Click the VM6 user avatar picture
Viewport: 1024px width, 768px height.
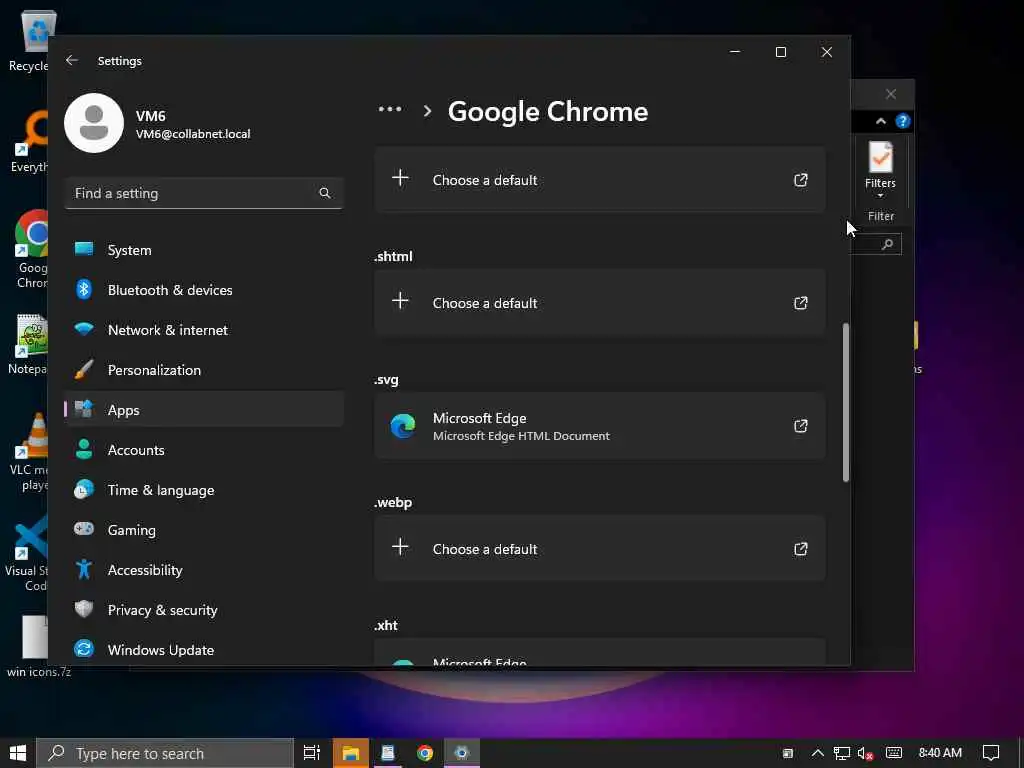94,123
